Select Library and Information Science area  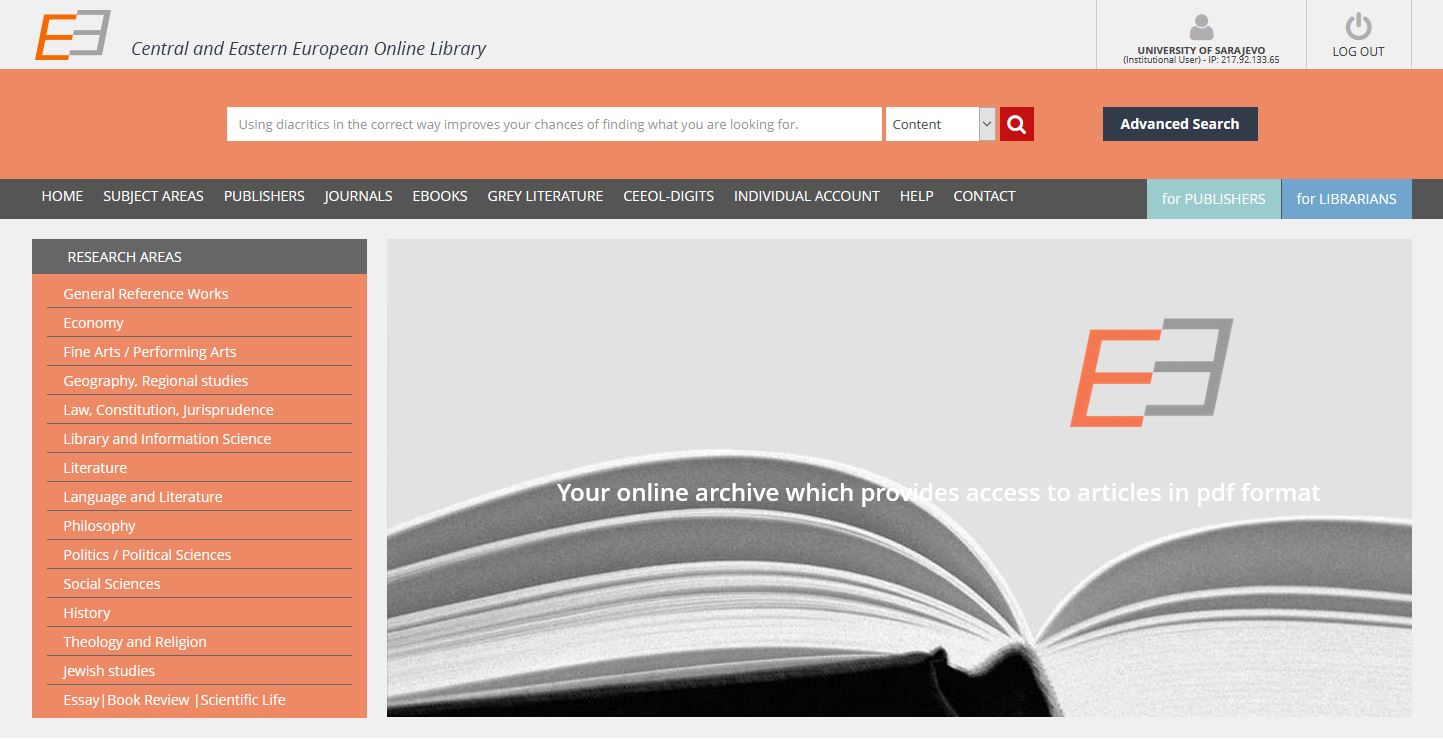167,439
